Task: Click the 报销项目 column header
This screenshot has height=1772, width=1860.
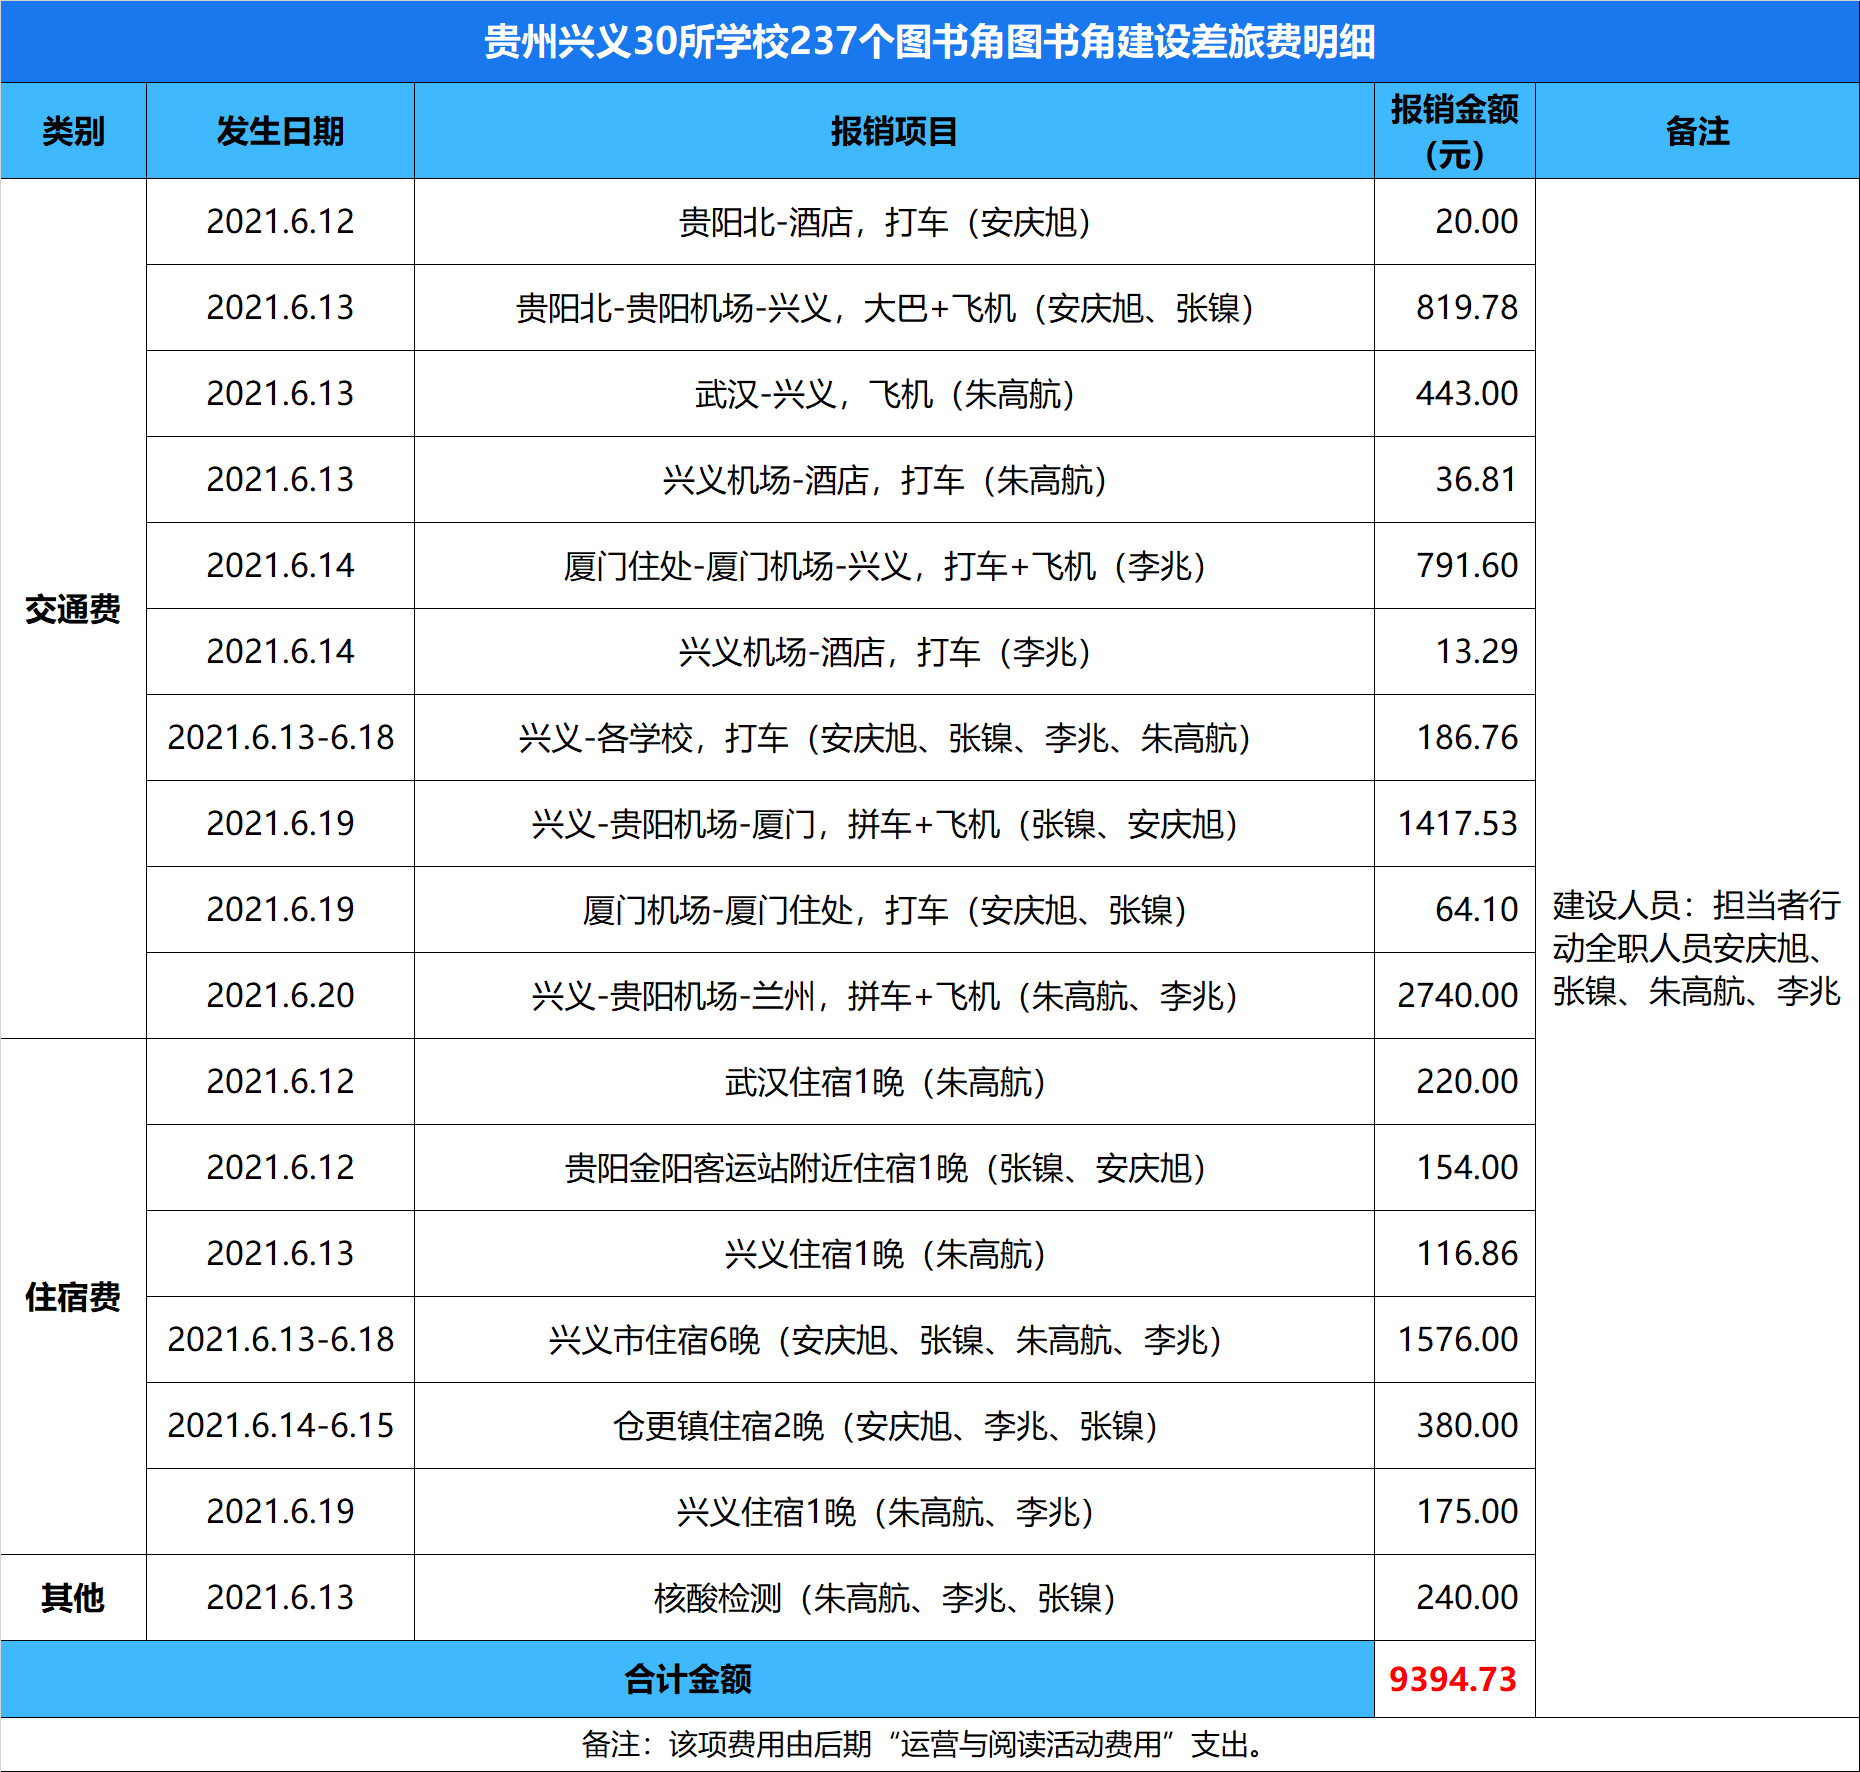Action: [x=894, y=131]
